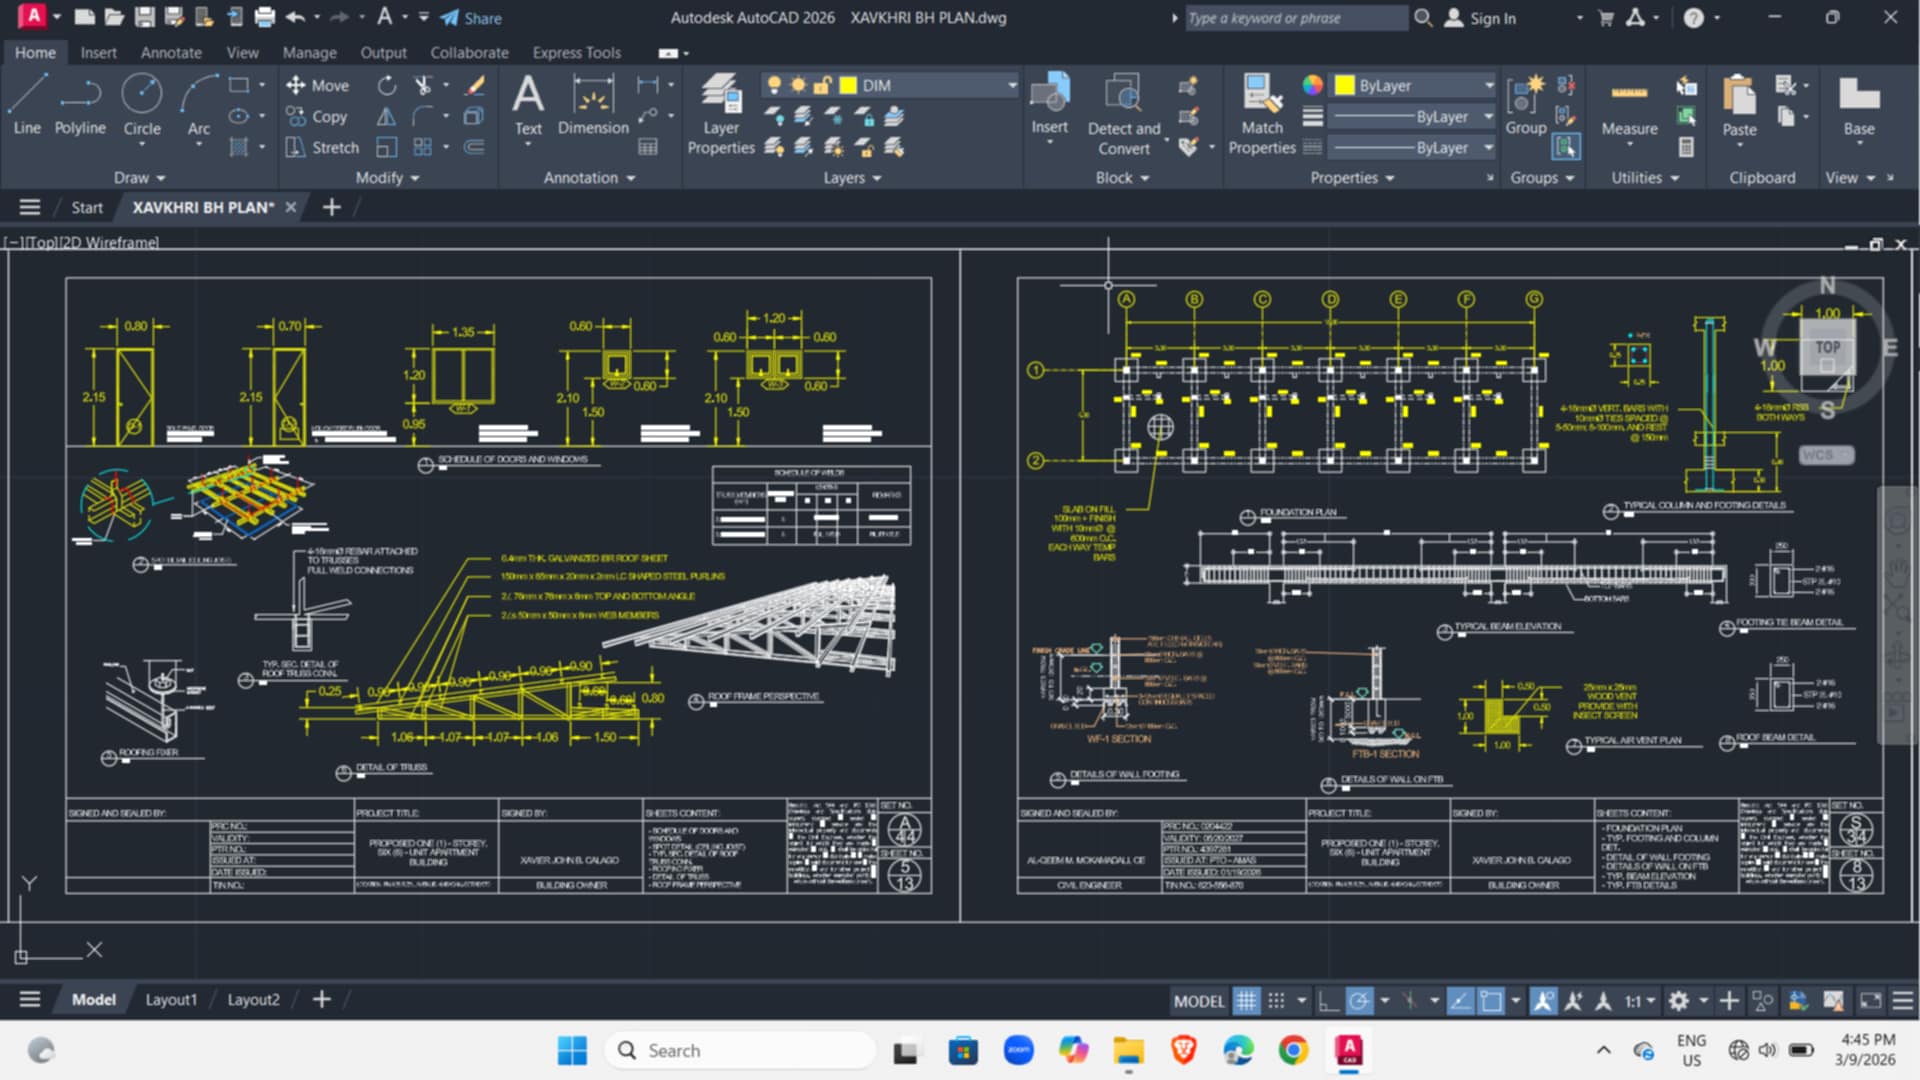Expand the DIM layer dropdown
The height and width of the screenshot is (1080, 1920).
click(1012, 86)
